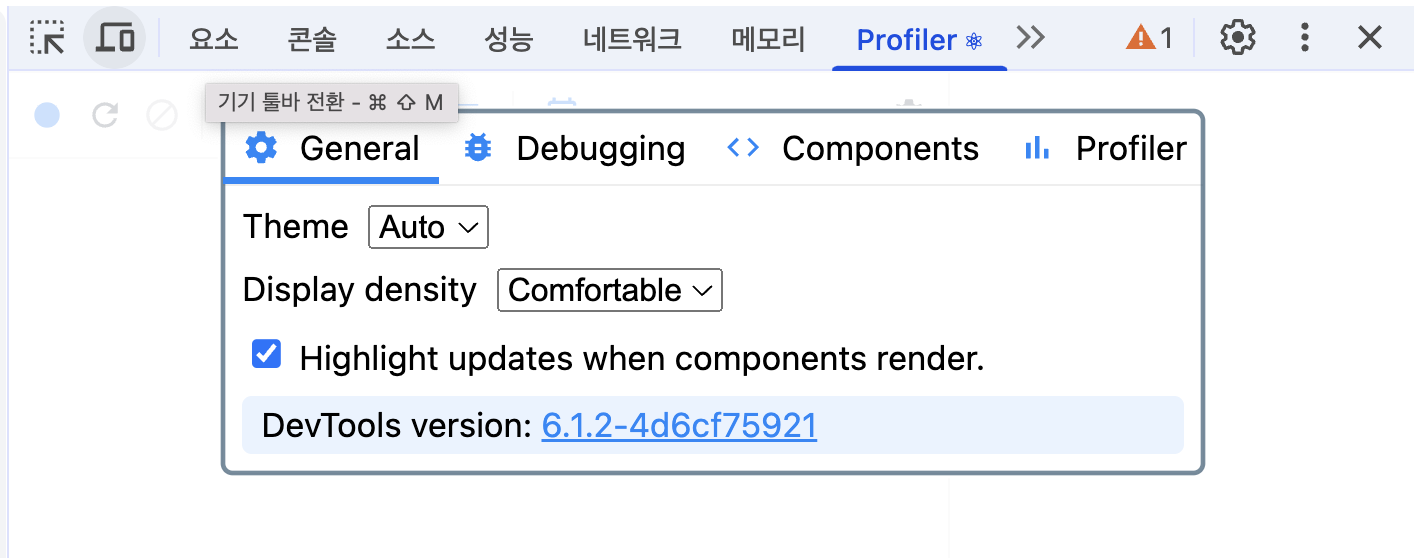Screen dimensions: 1414x558
Task: Select the 네트워크 panel tab
Action: click(632, 39)
